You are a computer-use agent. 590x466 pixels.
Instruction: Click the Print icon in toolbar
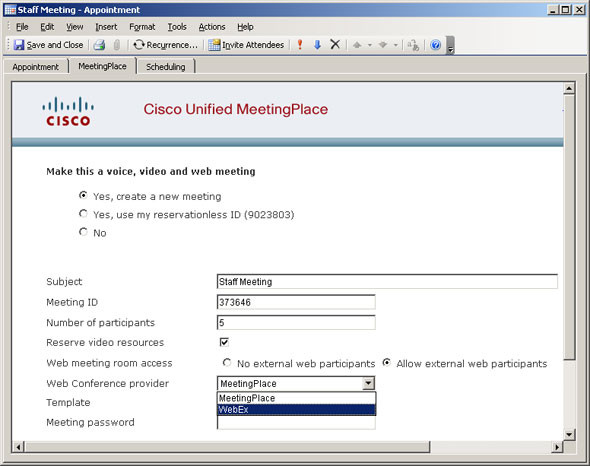point(99,45)
